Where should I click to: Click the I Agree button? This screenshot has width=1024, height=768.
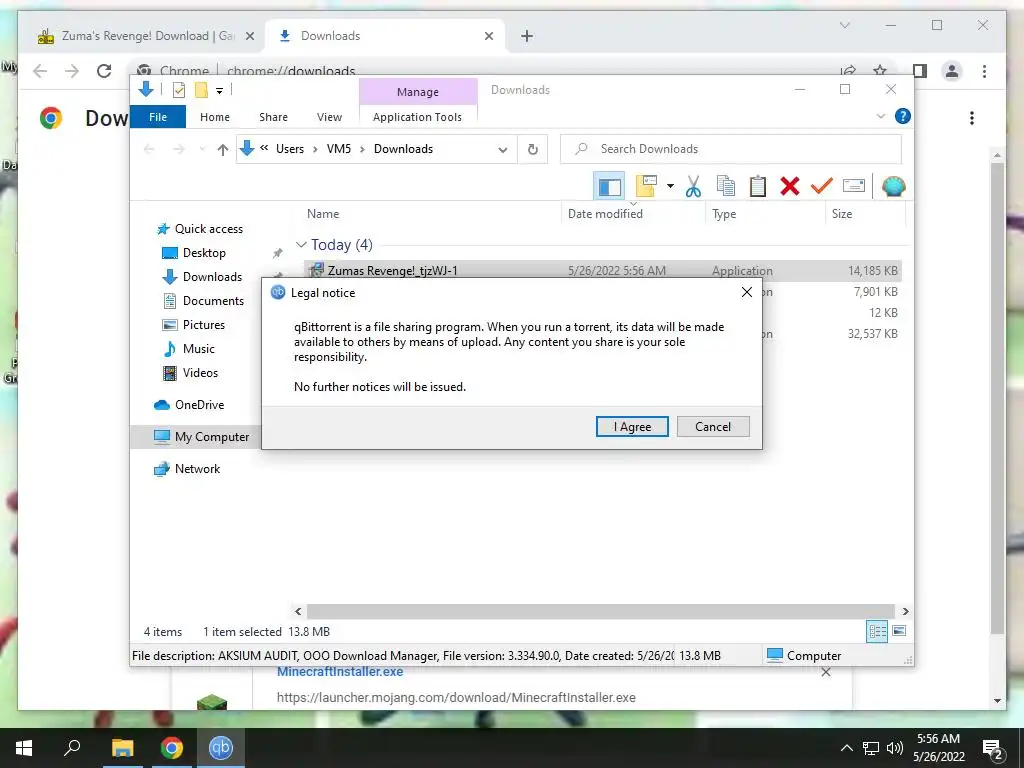(x=632, y=426)
